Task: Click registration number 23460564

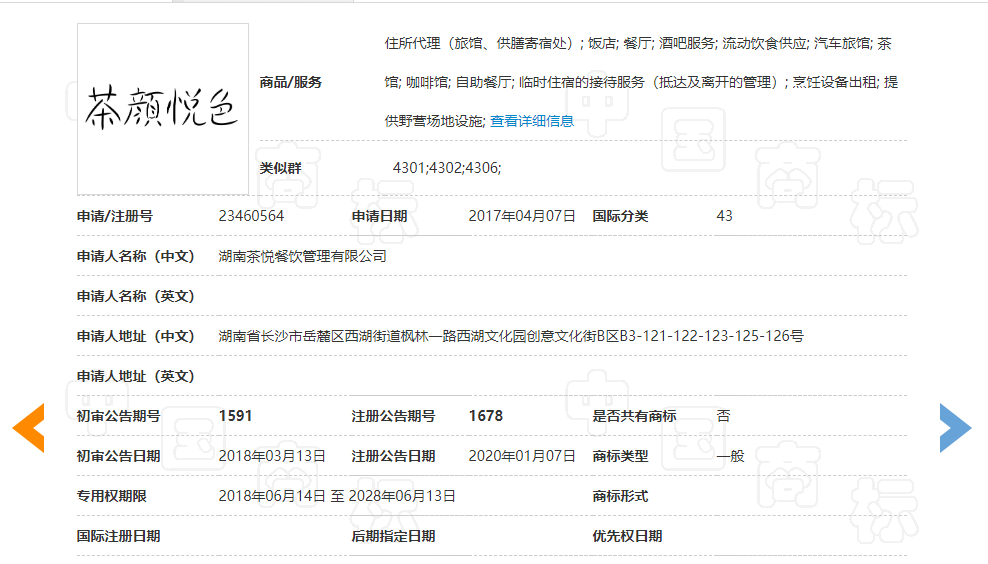Action: point(251,216)
